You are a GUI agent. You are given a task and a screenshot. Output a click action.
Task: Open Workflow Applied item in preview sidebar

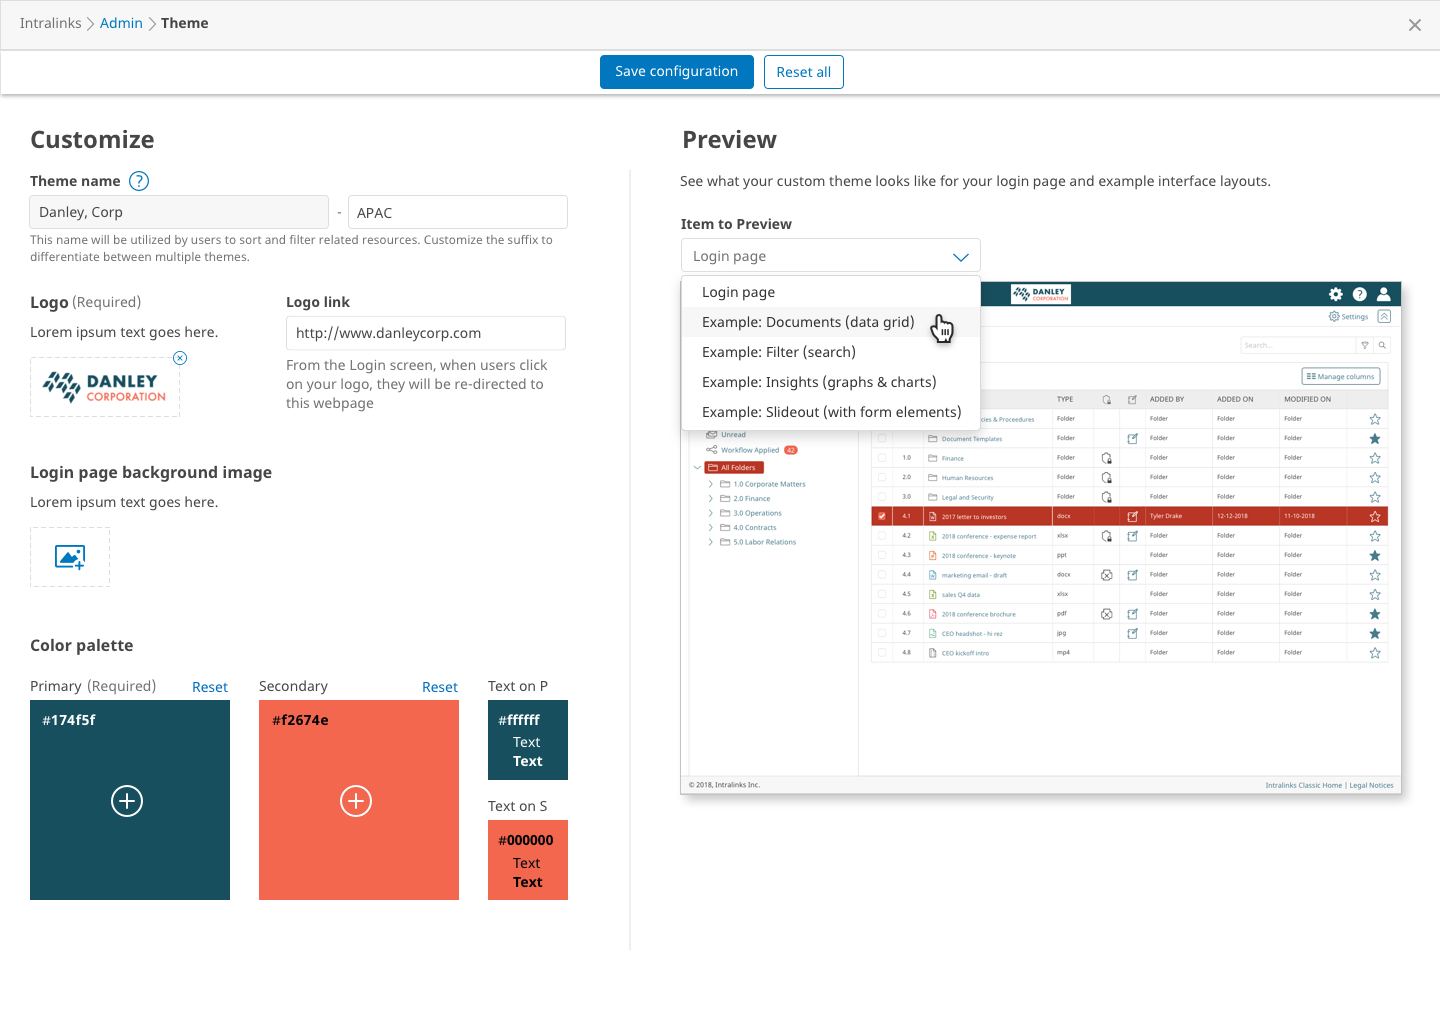pos(750,450)
